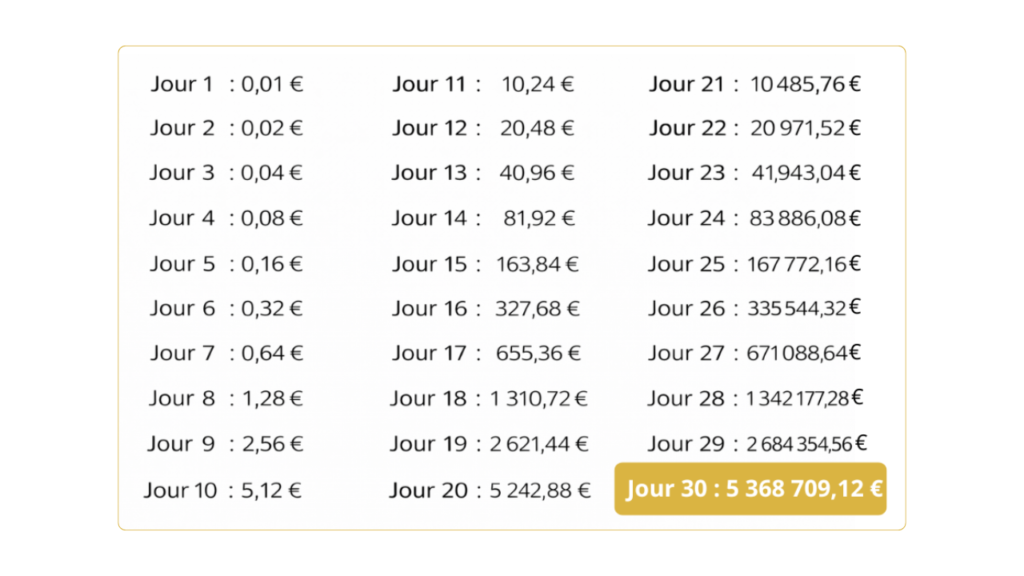
Task: Click the Jour 15 label
Action: pyautogui.click(x=429, y=264)
